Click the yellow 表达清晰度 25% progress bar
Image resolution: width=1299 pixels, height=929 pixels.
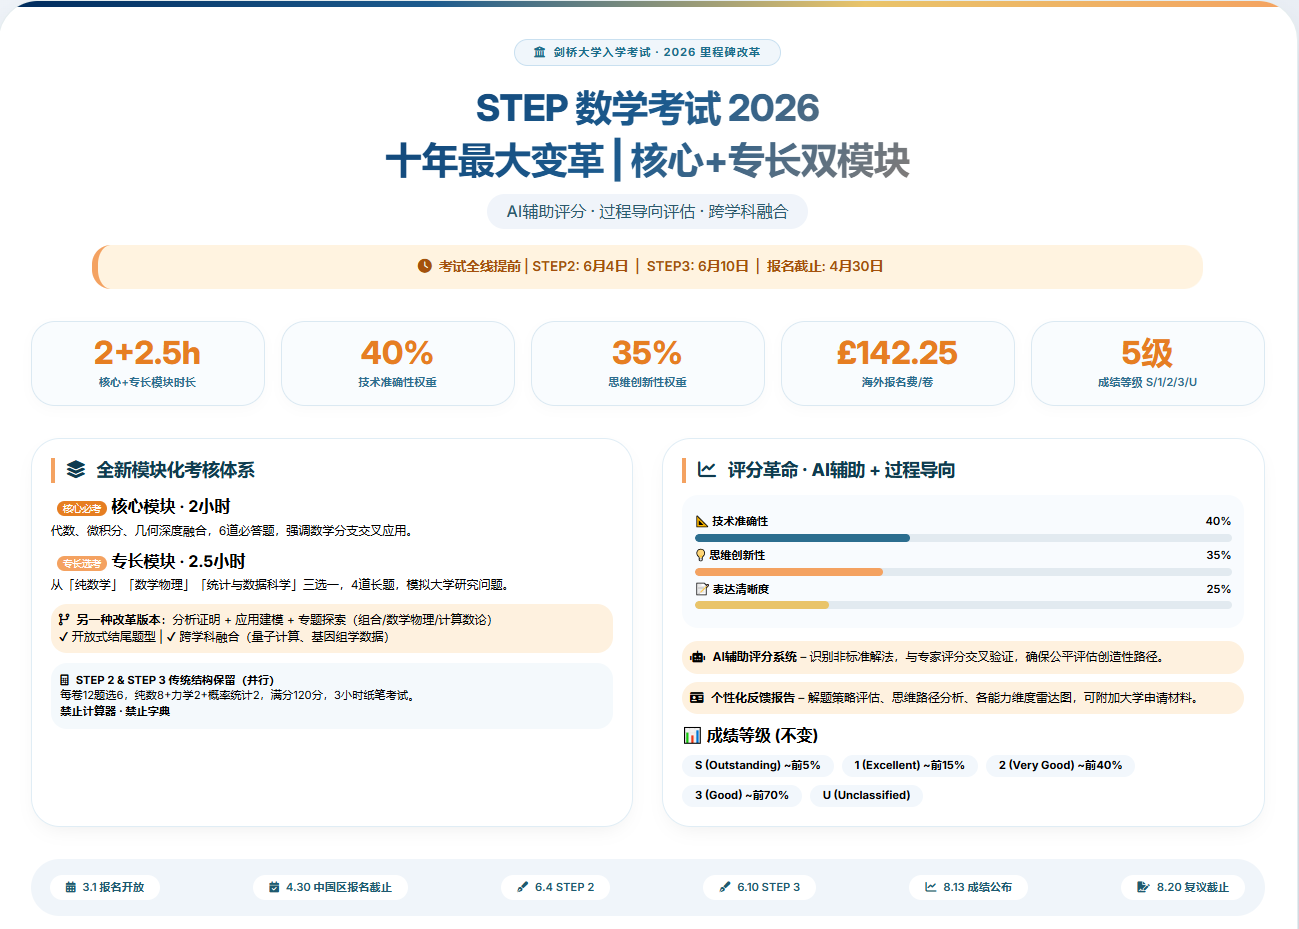[762, 605]
